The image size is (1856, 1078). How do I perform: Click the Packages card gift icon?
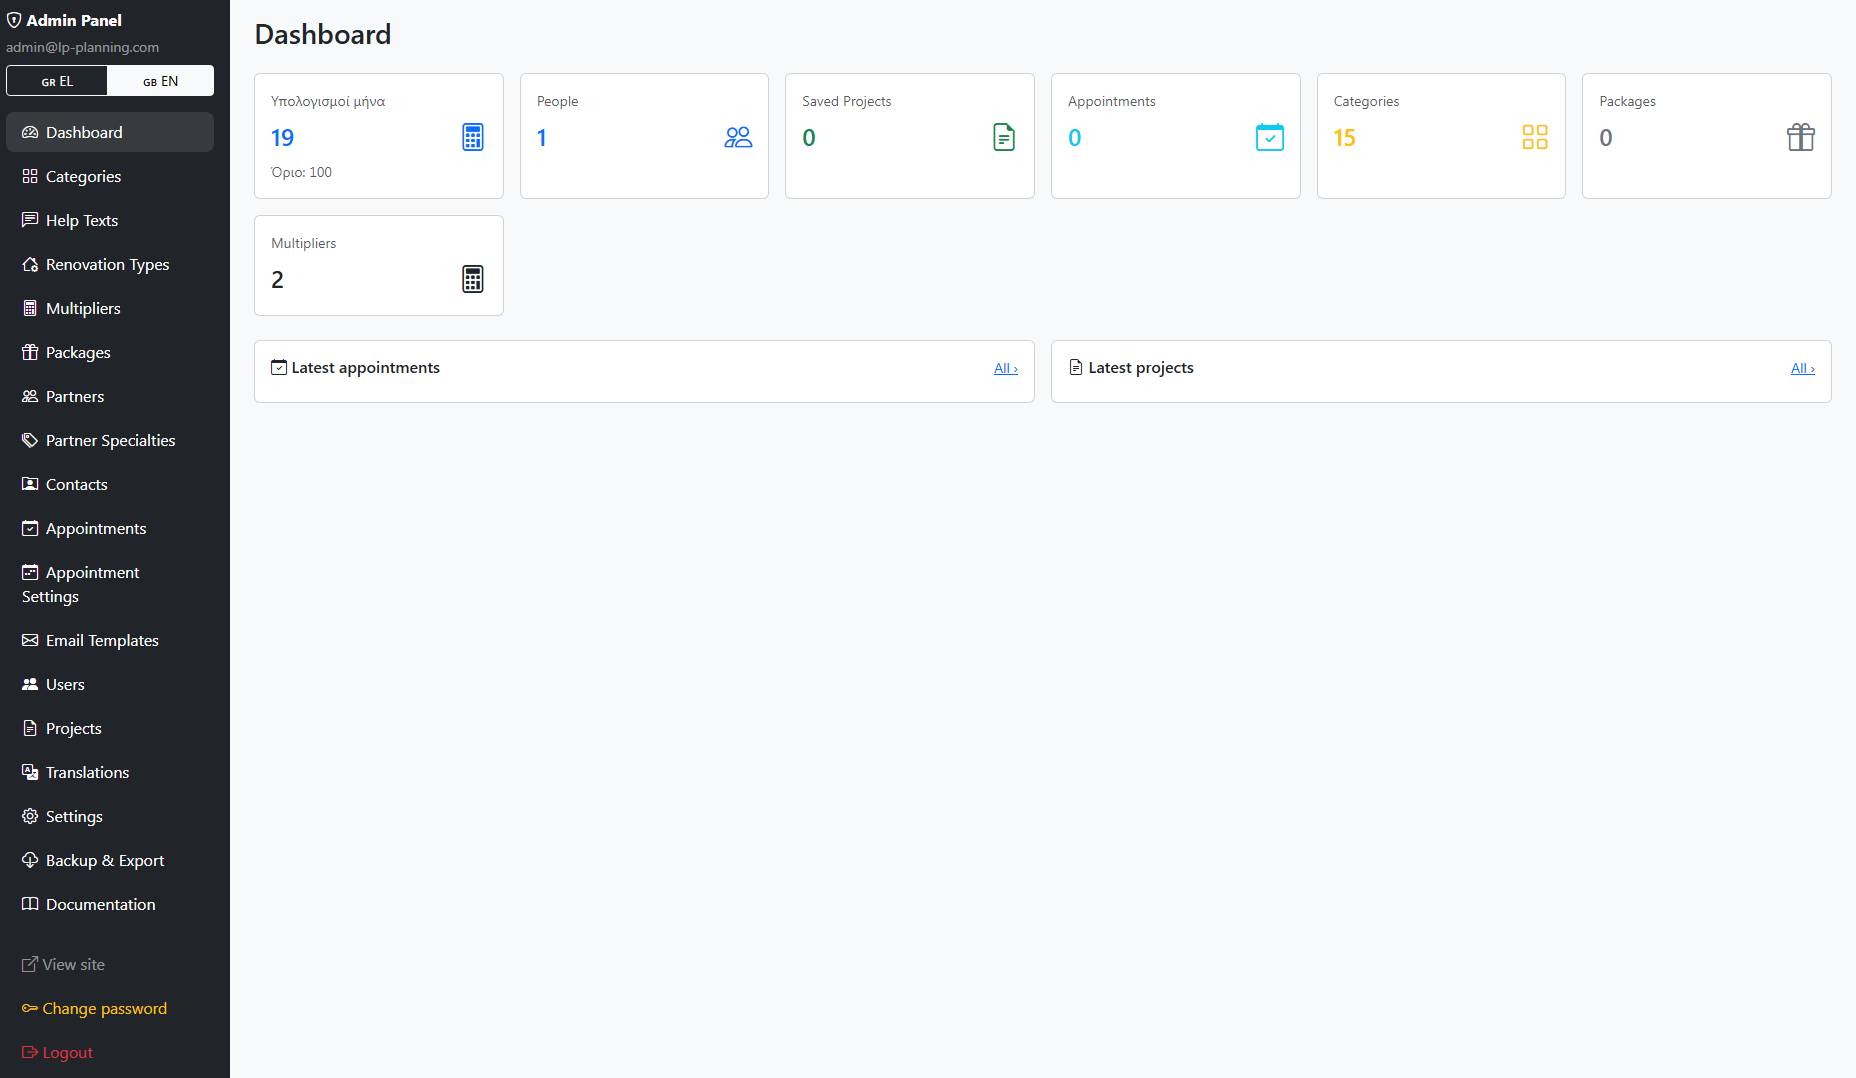click(1801, 137)
